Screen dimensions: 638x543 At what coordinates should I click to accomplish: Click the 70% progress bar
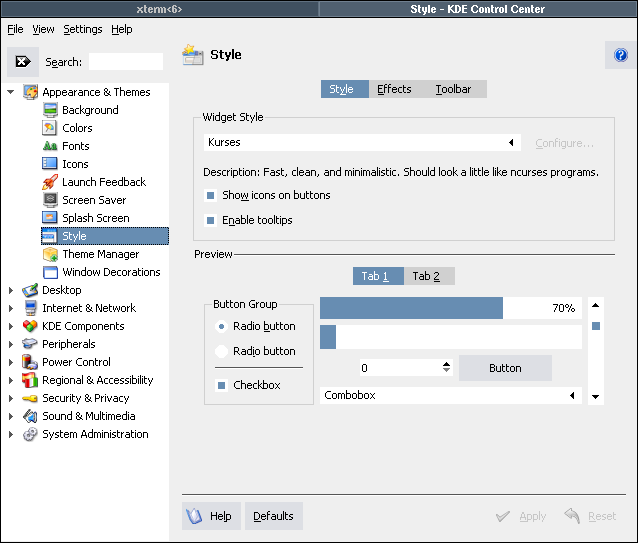point(451,308)
